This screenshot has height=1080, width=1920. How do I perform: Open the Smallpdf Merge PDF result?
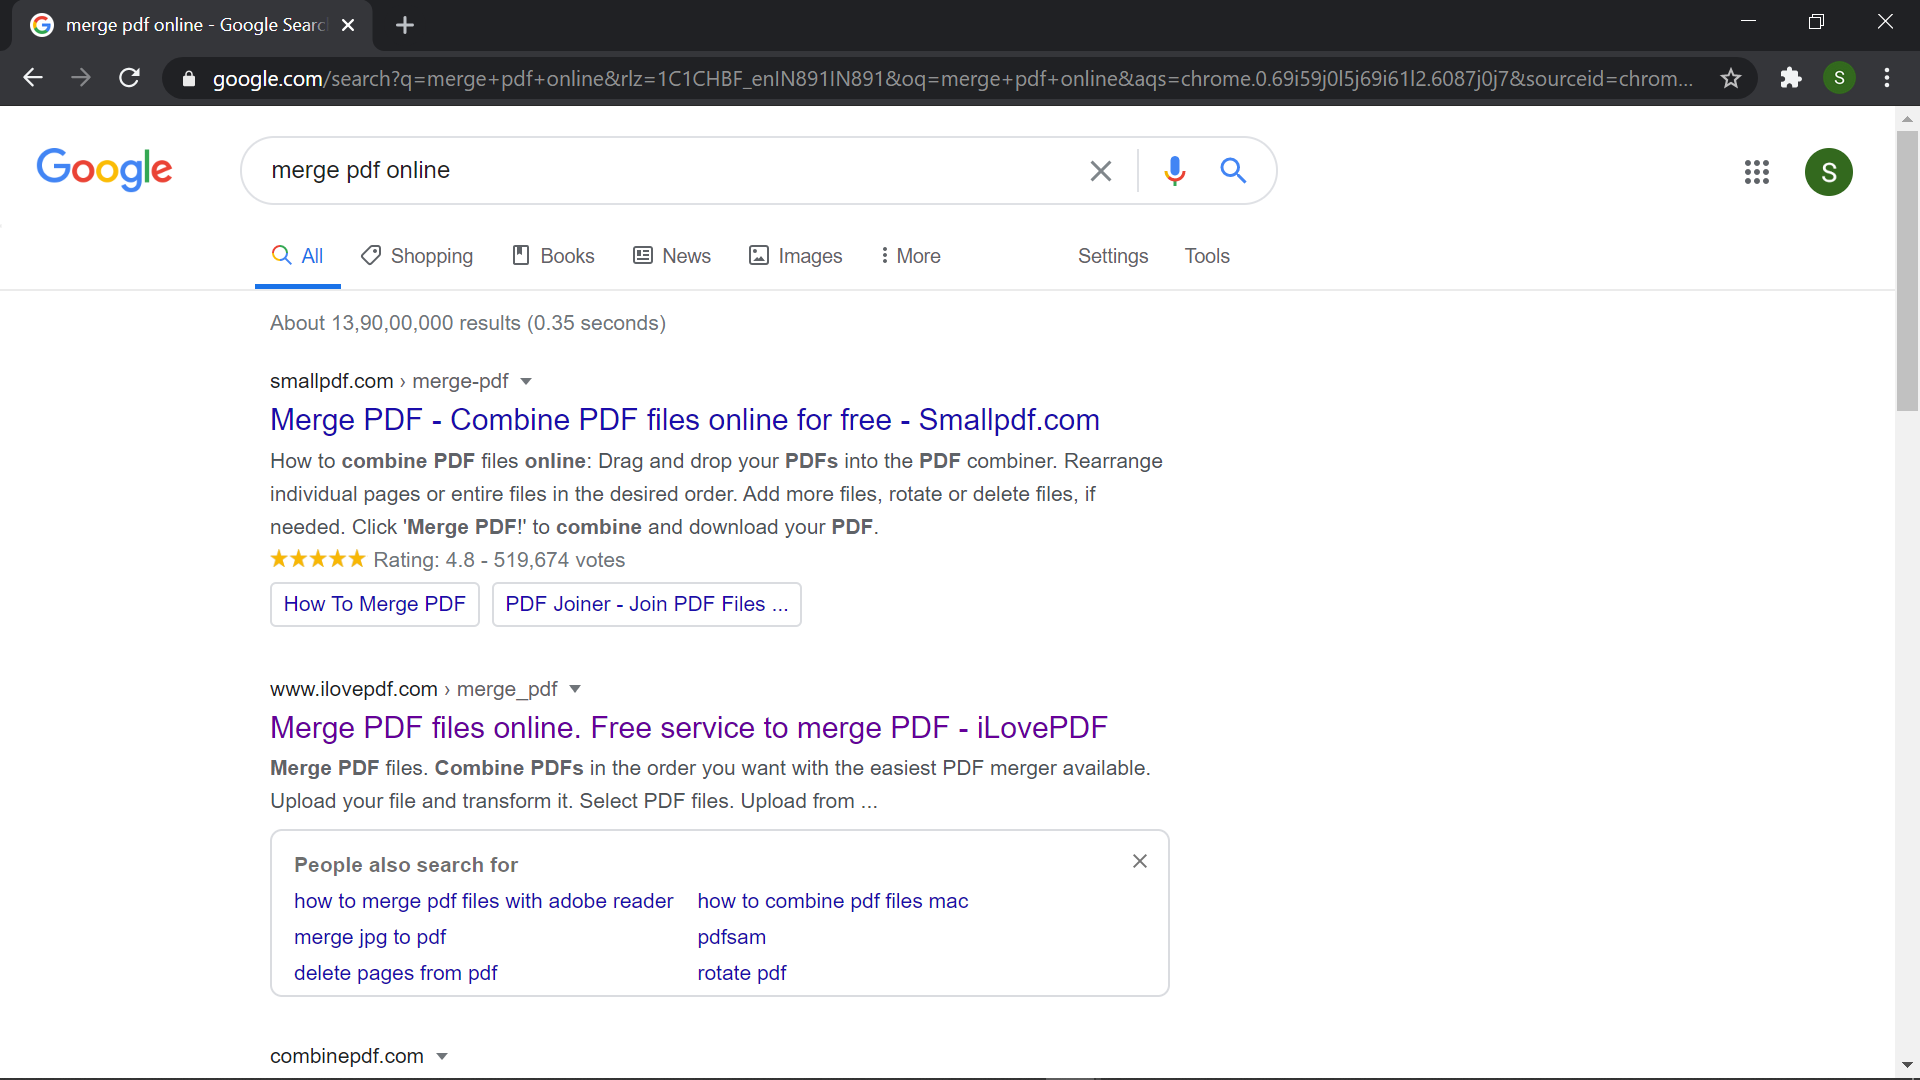click(x=685, y=420)
